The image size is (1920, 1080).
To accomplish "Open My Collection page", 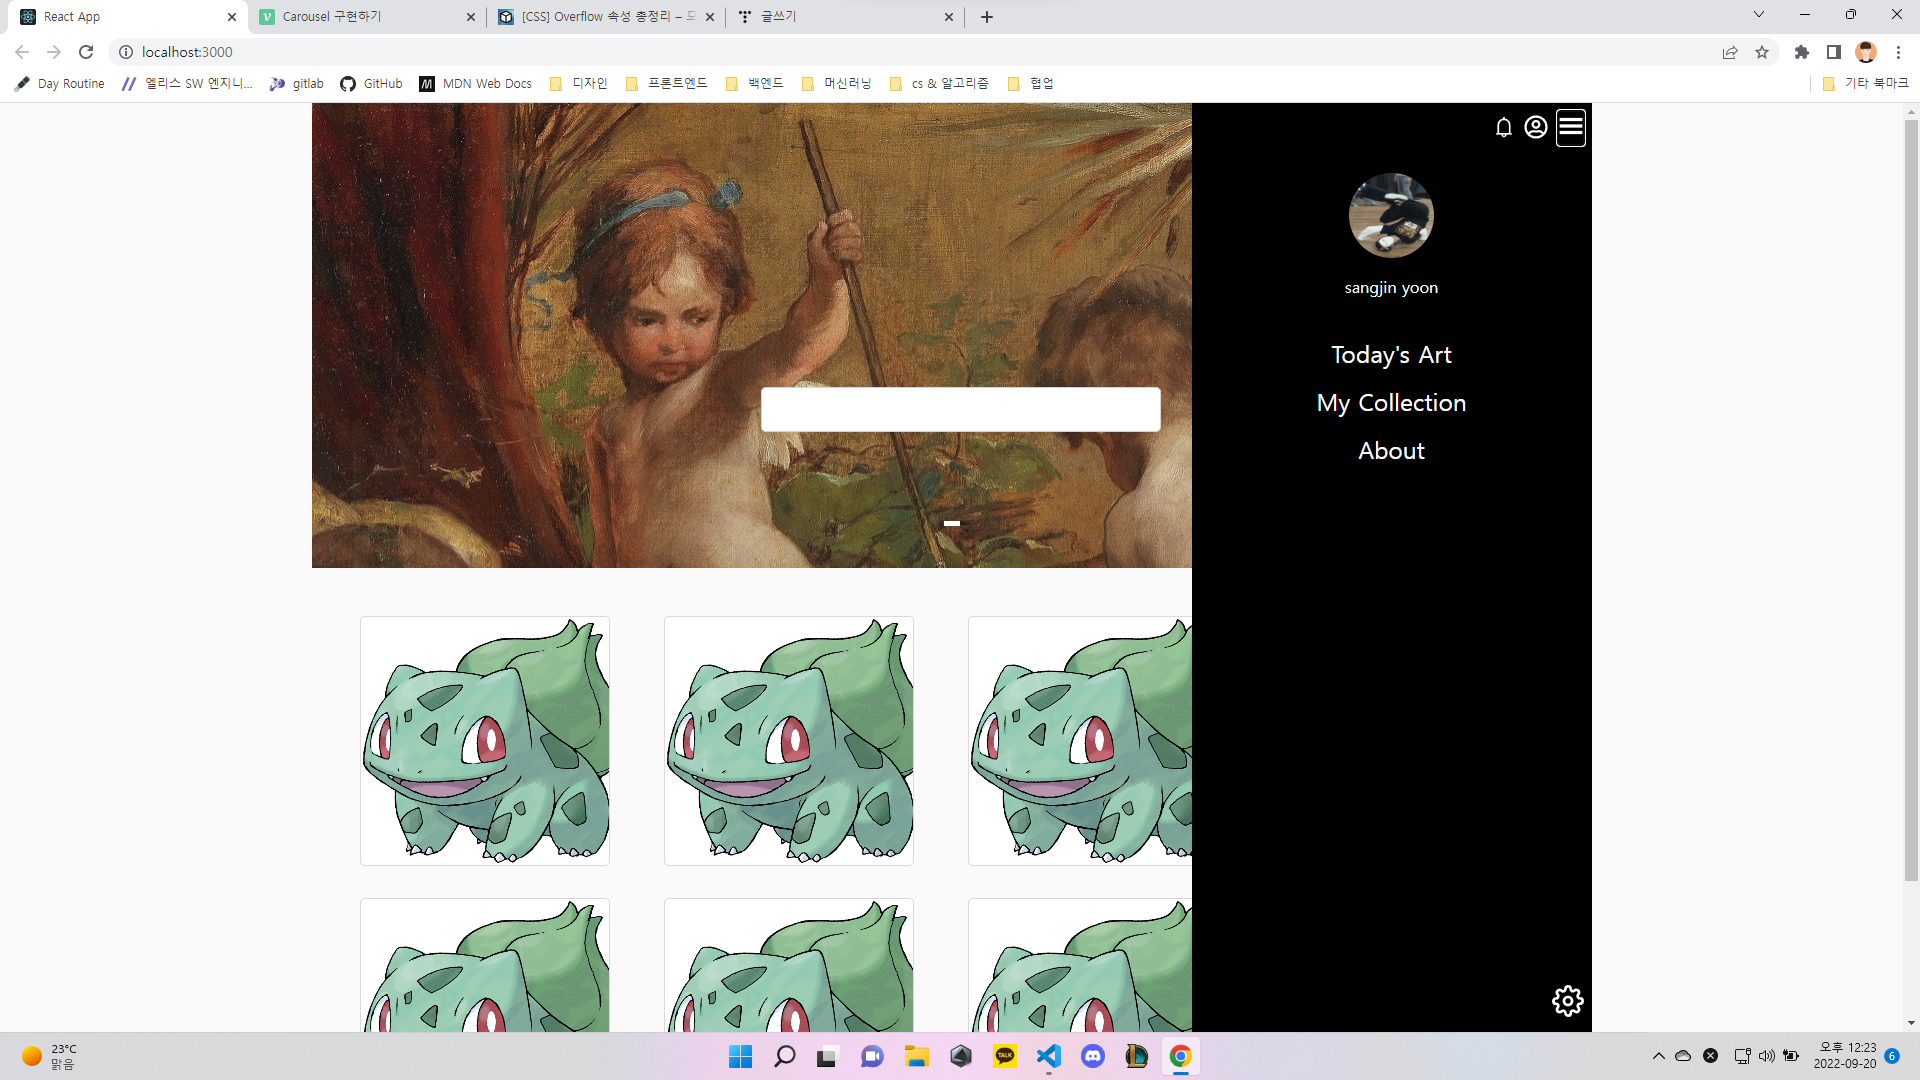I will (1391, 403).
